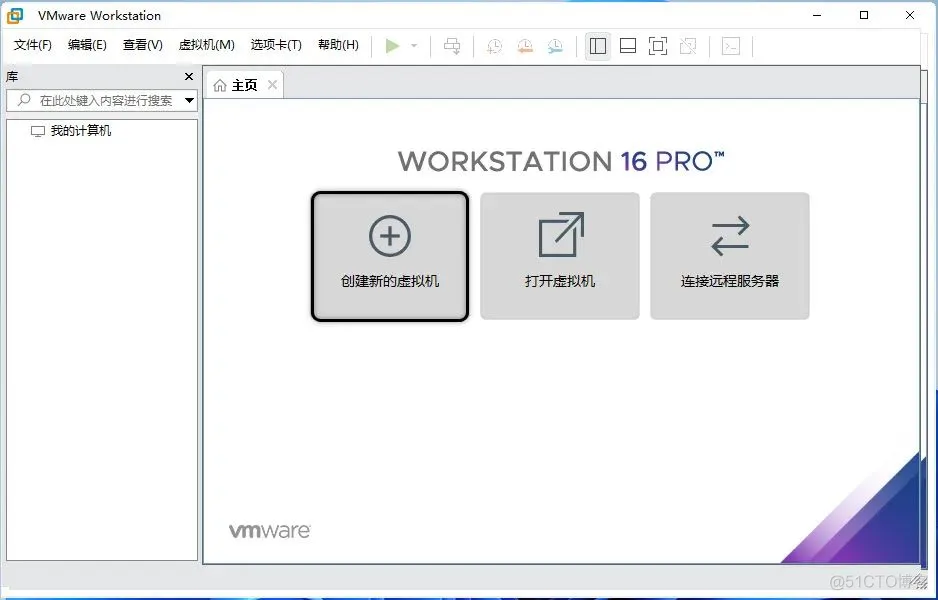Toggle the show library sidebar icon
This screenshot has height=600, width=938.
coord(598,46)
